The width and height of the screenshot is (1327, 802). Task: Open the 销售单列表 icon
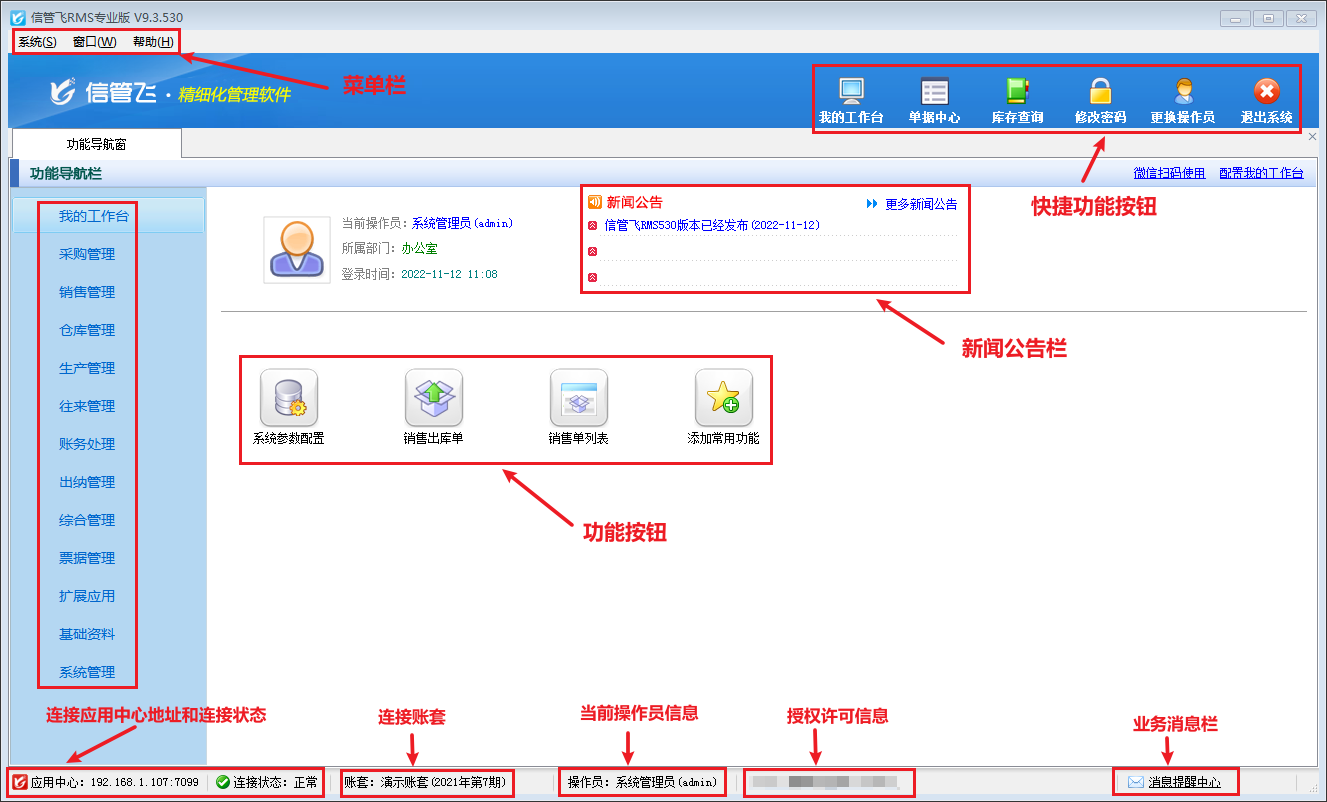[x=578, y=398]
